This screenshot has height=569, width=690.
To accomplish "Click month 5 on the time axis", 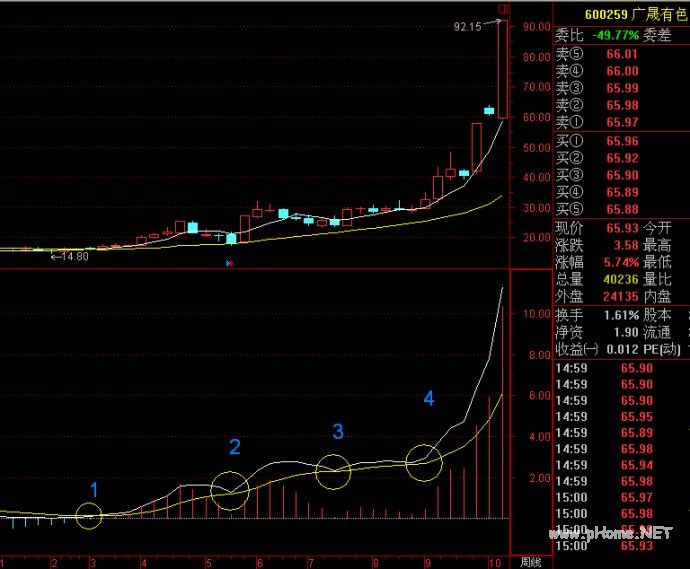I will point(209,563).
